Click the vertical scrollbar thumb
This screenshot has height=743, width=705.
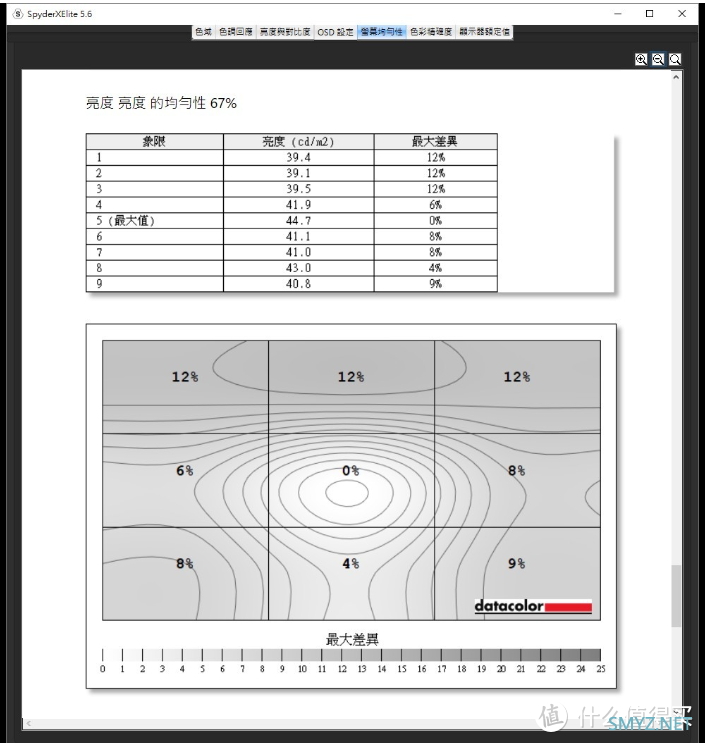click(x=676, y=596)
